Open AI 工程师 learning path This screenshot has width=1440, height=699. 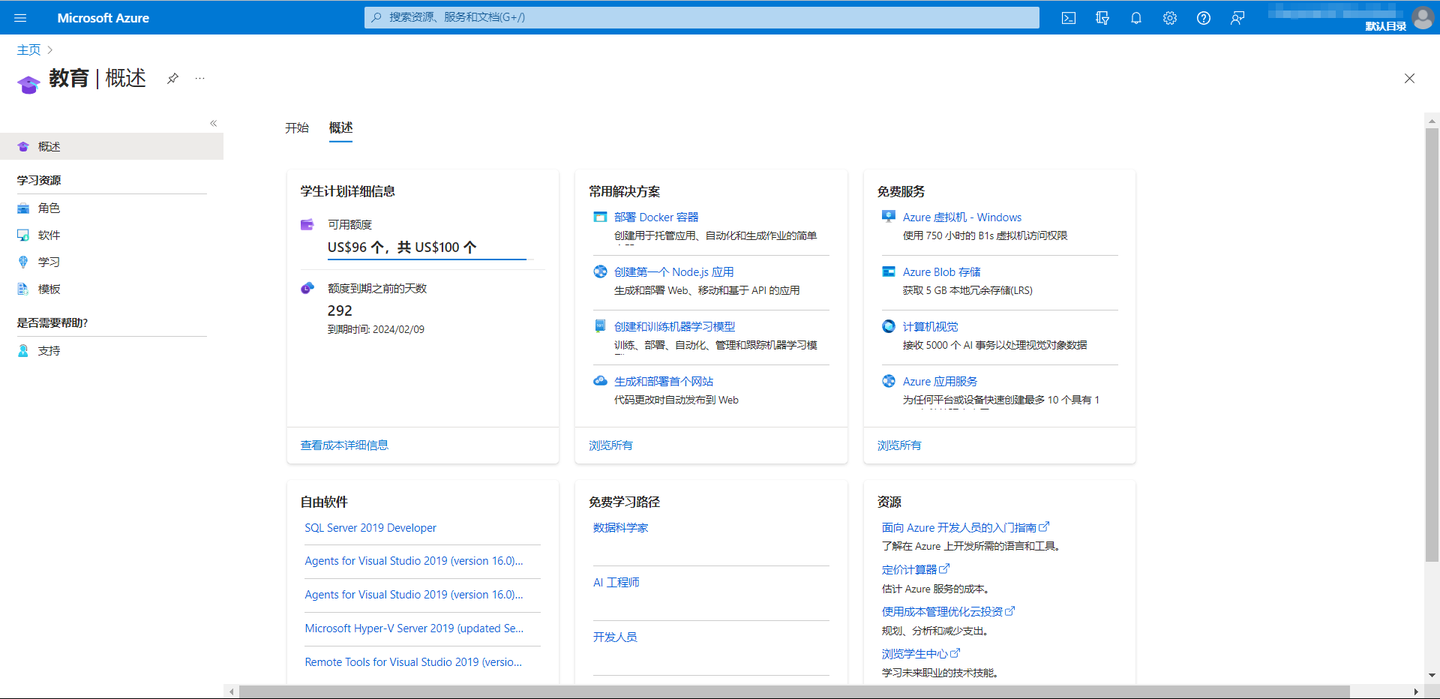[x=616, y=582]
